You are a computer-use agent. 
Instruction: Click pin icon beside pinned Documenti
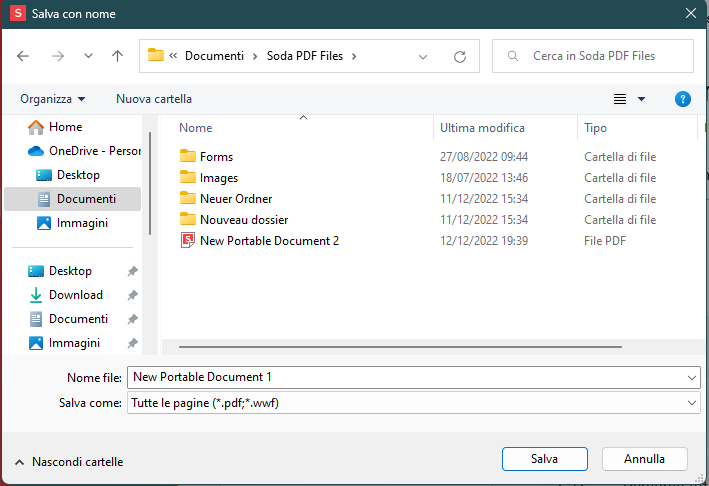132,319
